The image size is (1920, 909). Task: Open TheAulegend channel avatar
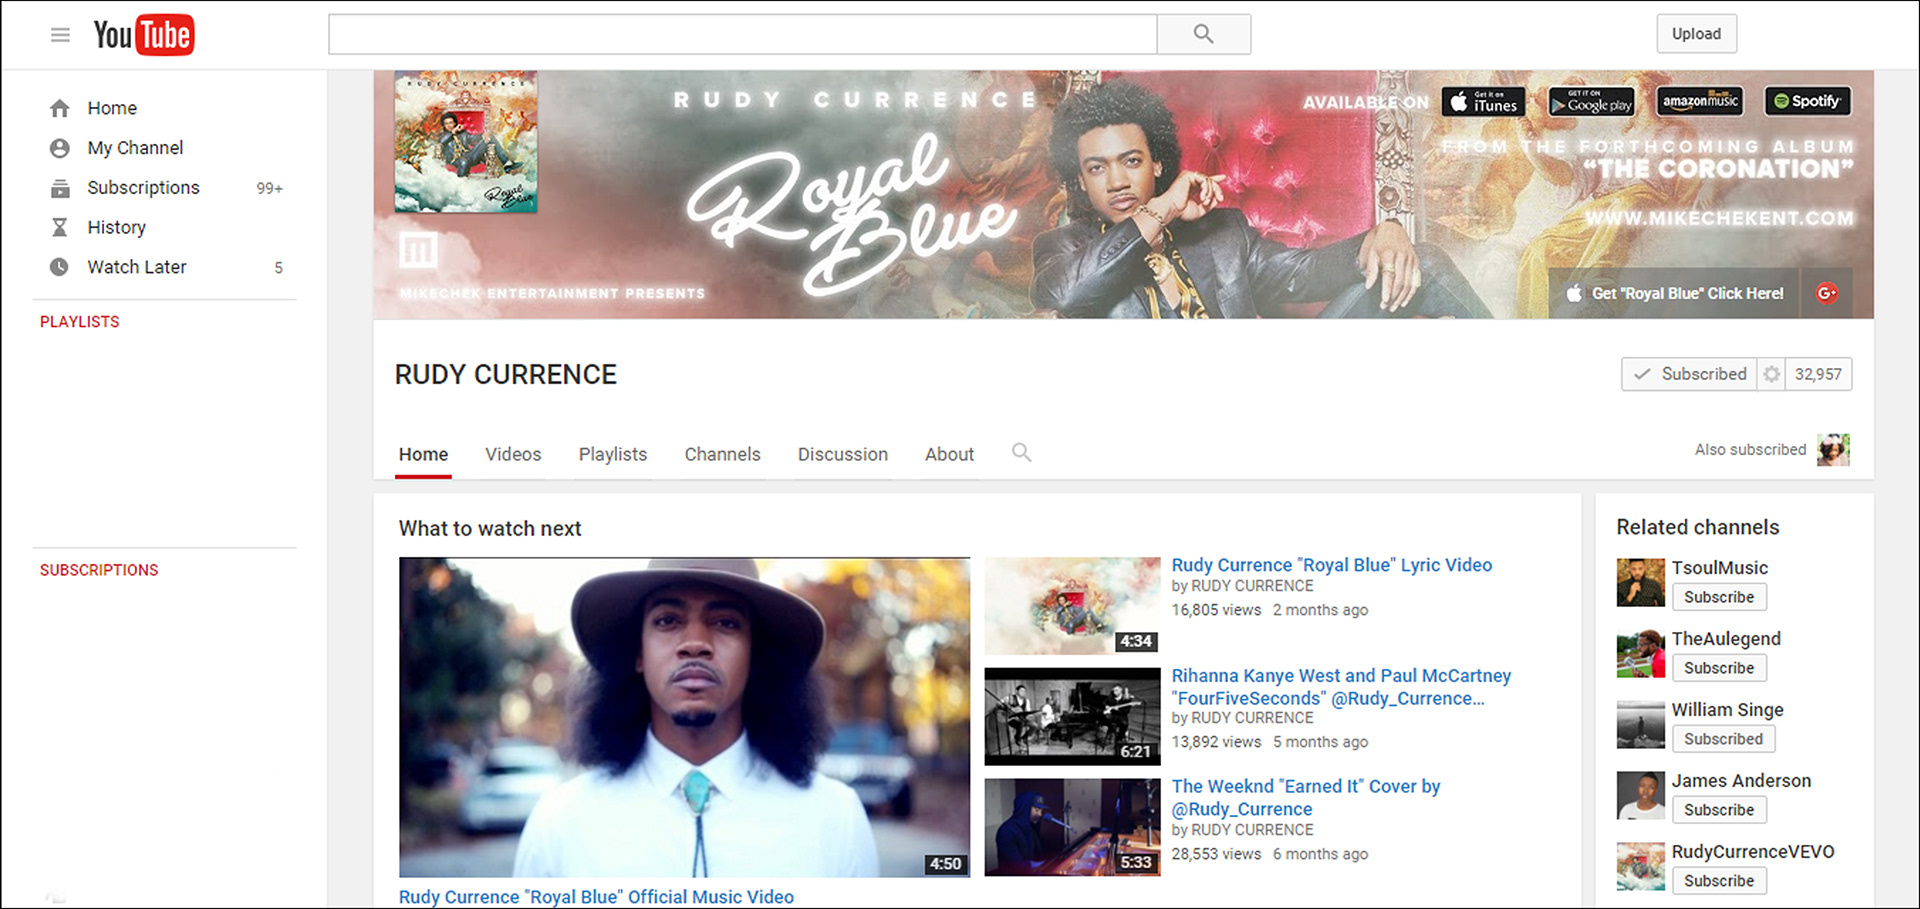1640,654
